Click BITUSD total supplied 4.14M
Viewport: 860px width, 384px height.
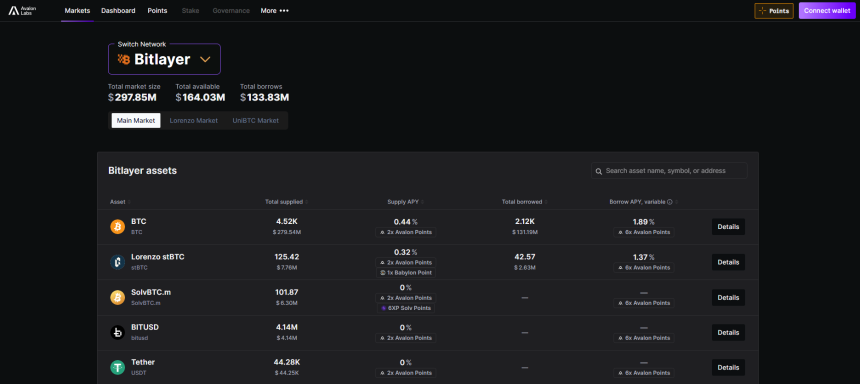tap(287, 327)
